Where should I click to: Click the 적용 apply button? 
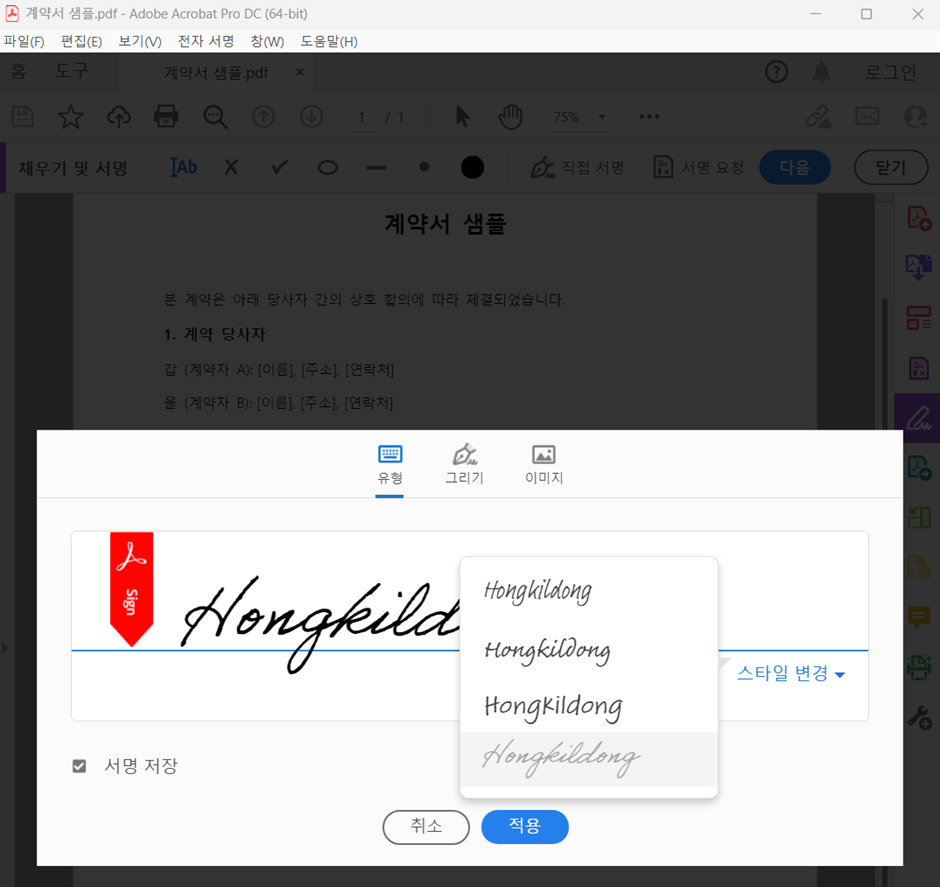525,826
